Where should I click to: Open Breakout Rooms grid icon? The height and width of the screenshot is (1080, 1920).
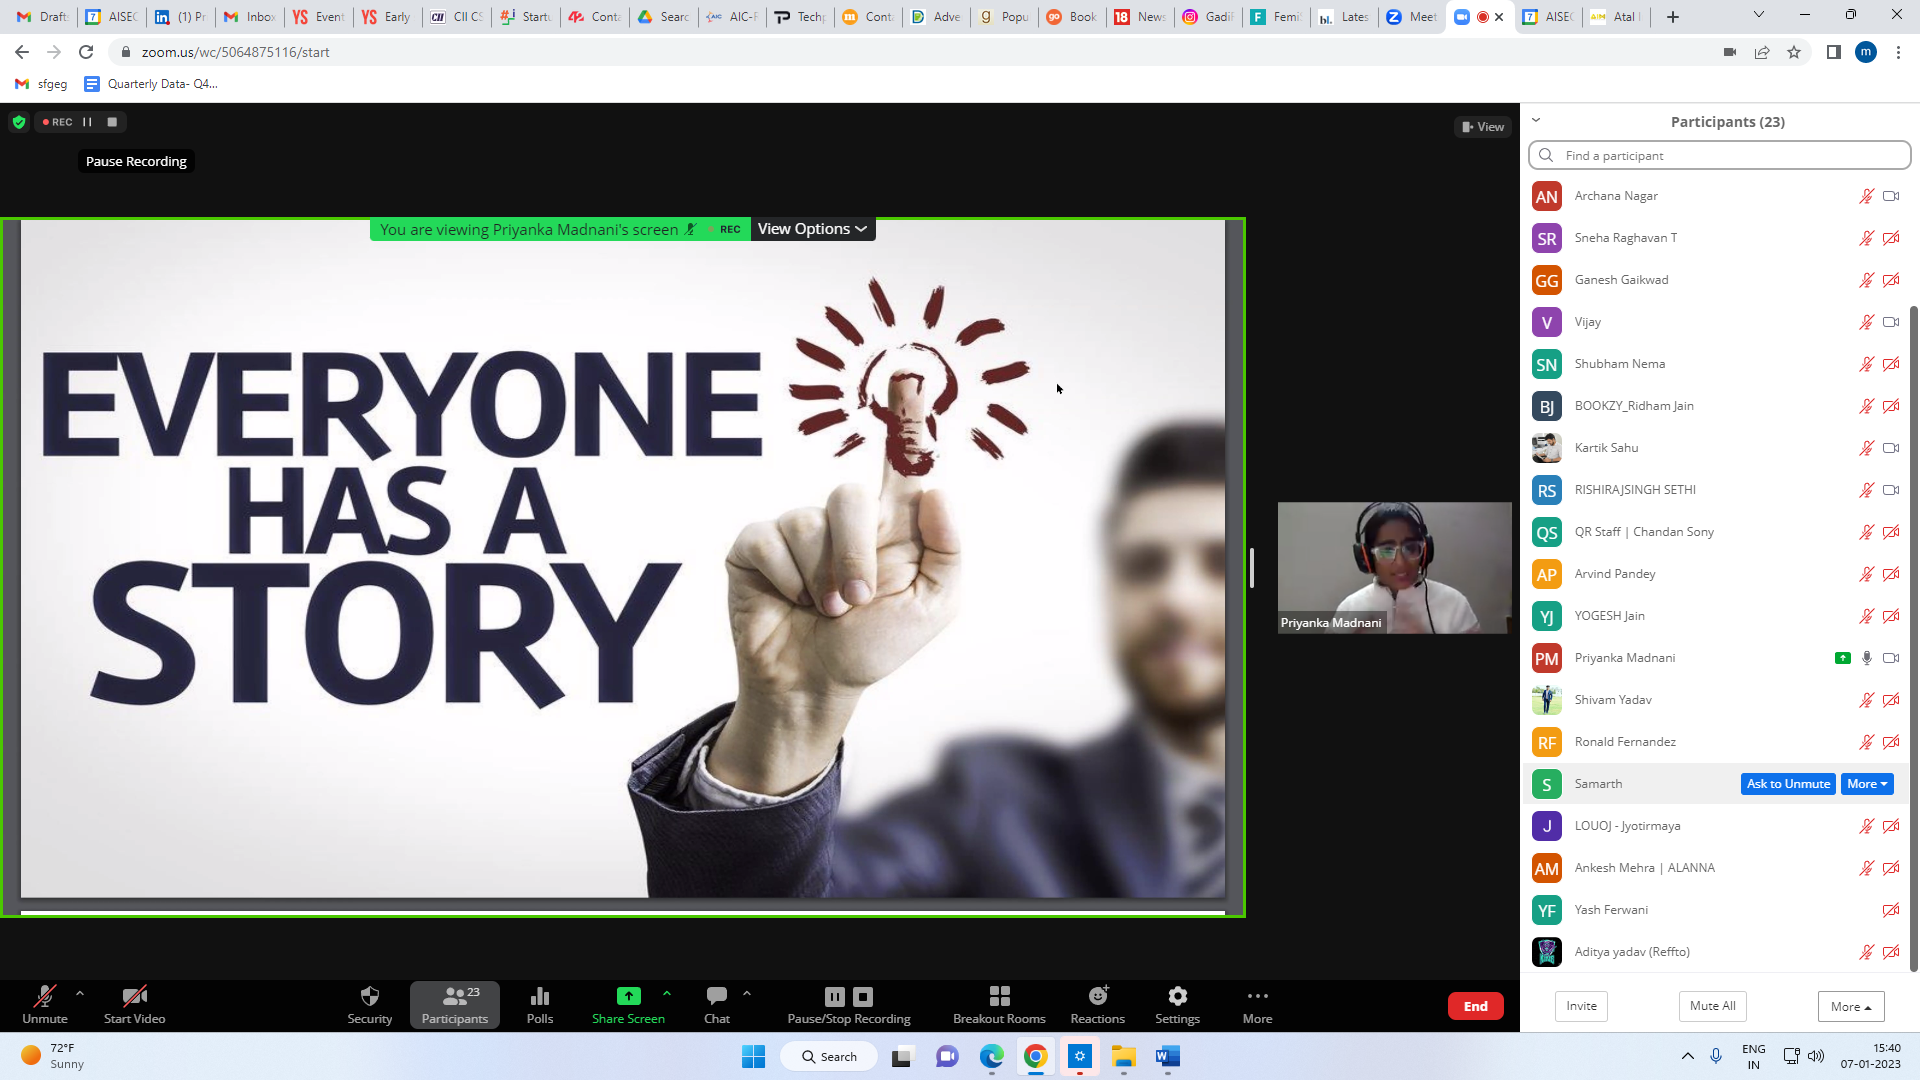click(x=999, y=996)
